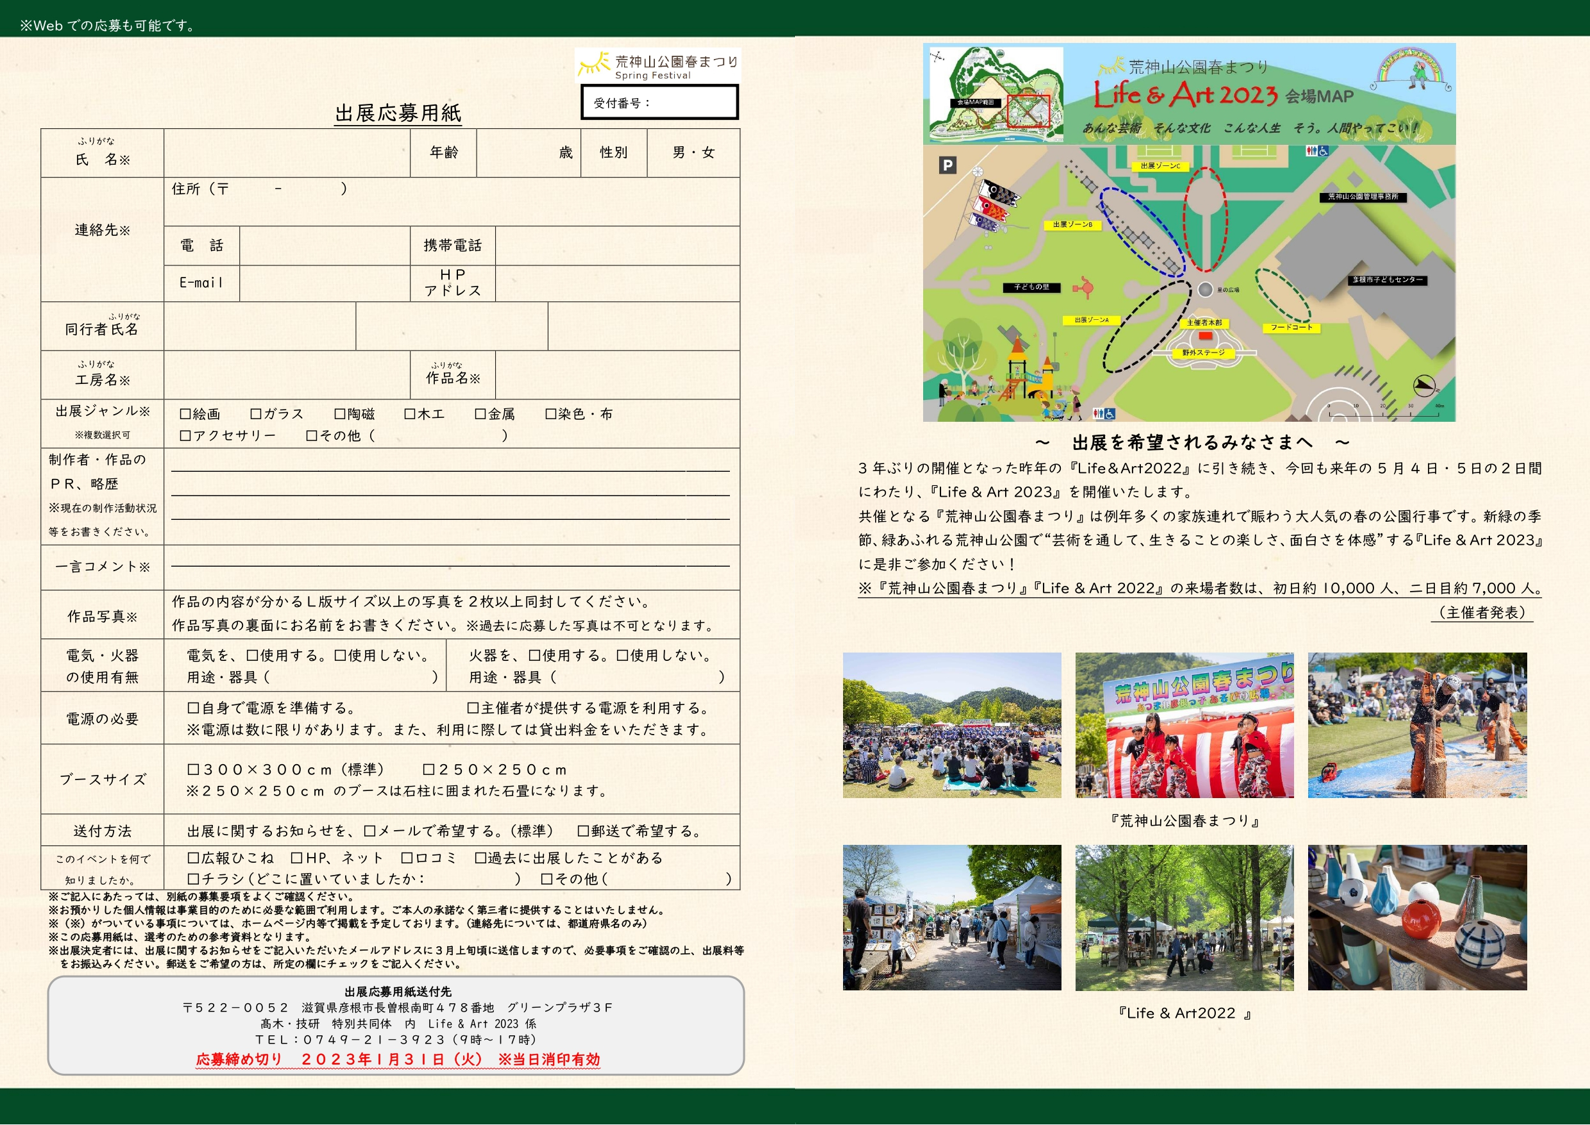Tick the アクセサリー genre checkbox
The image size is (1590, 1125).
185,436
